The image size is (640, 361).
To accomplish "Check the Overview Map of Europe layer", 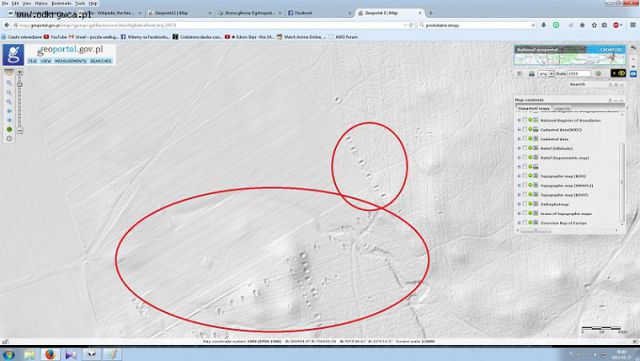I will click(x=524, y=223).
